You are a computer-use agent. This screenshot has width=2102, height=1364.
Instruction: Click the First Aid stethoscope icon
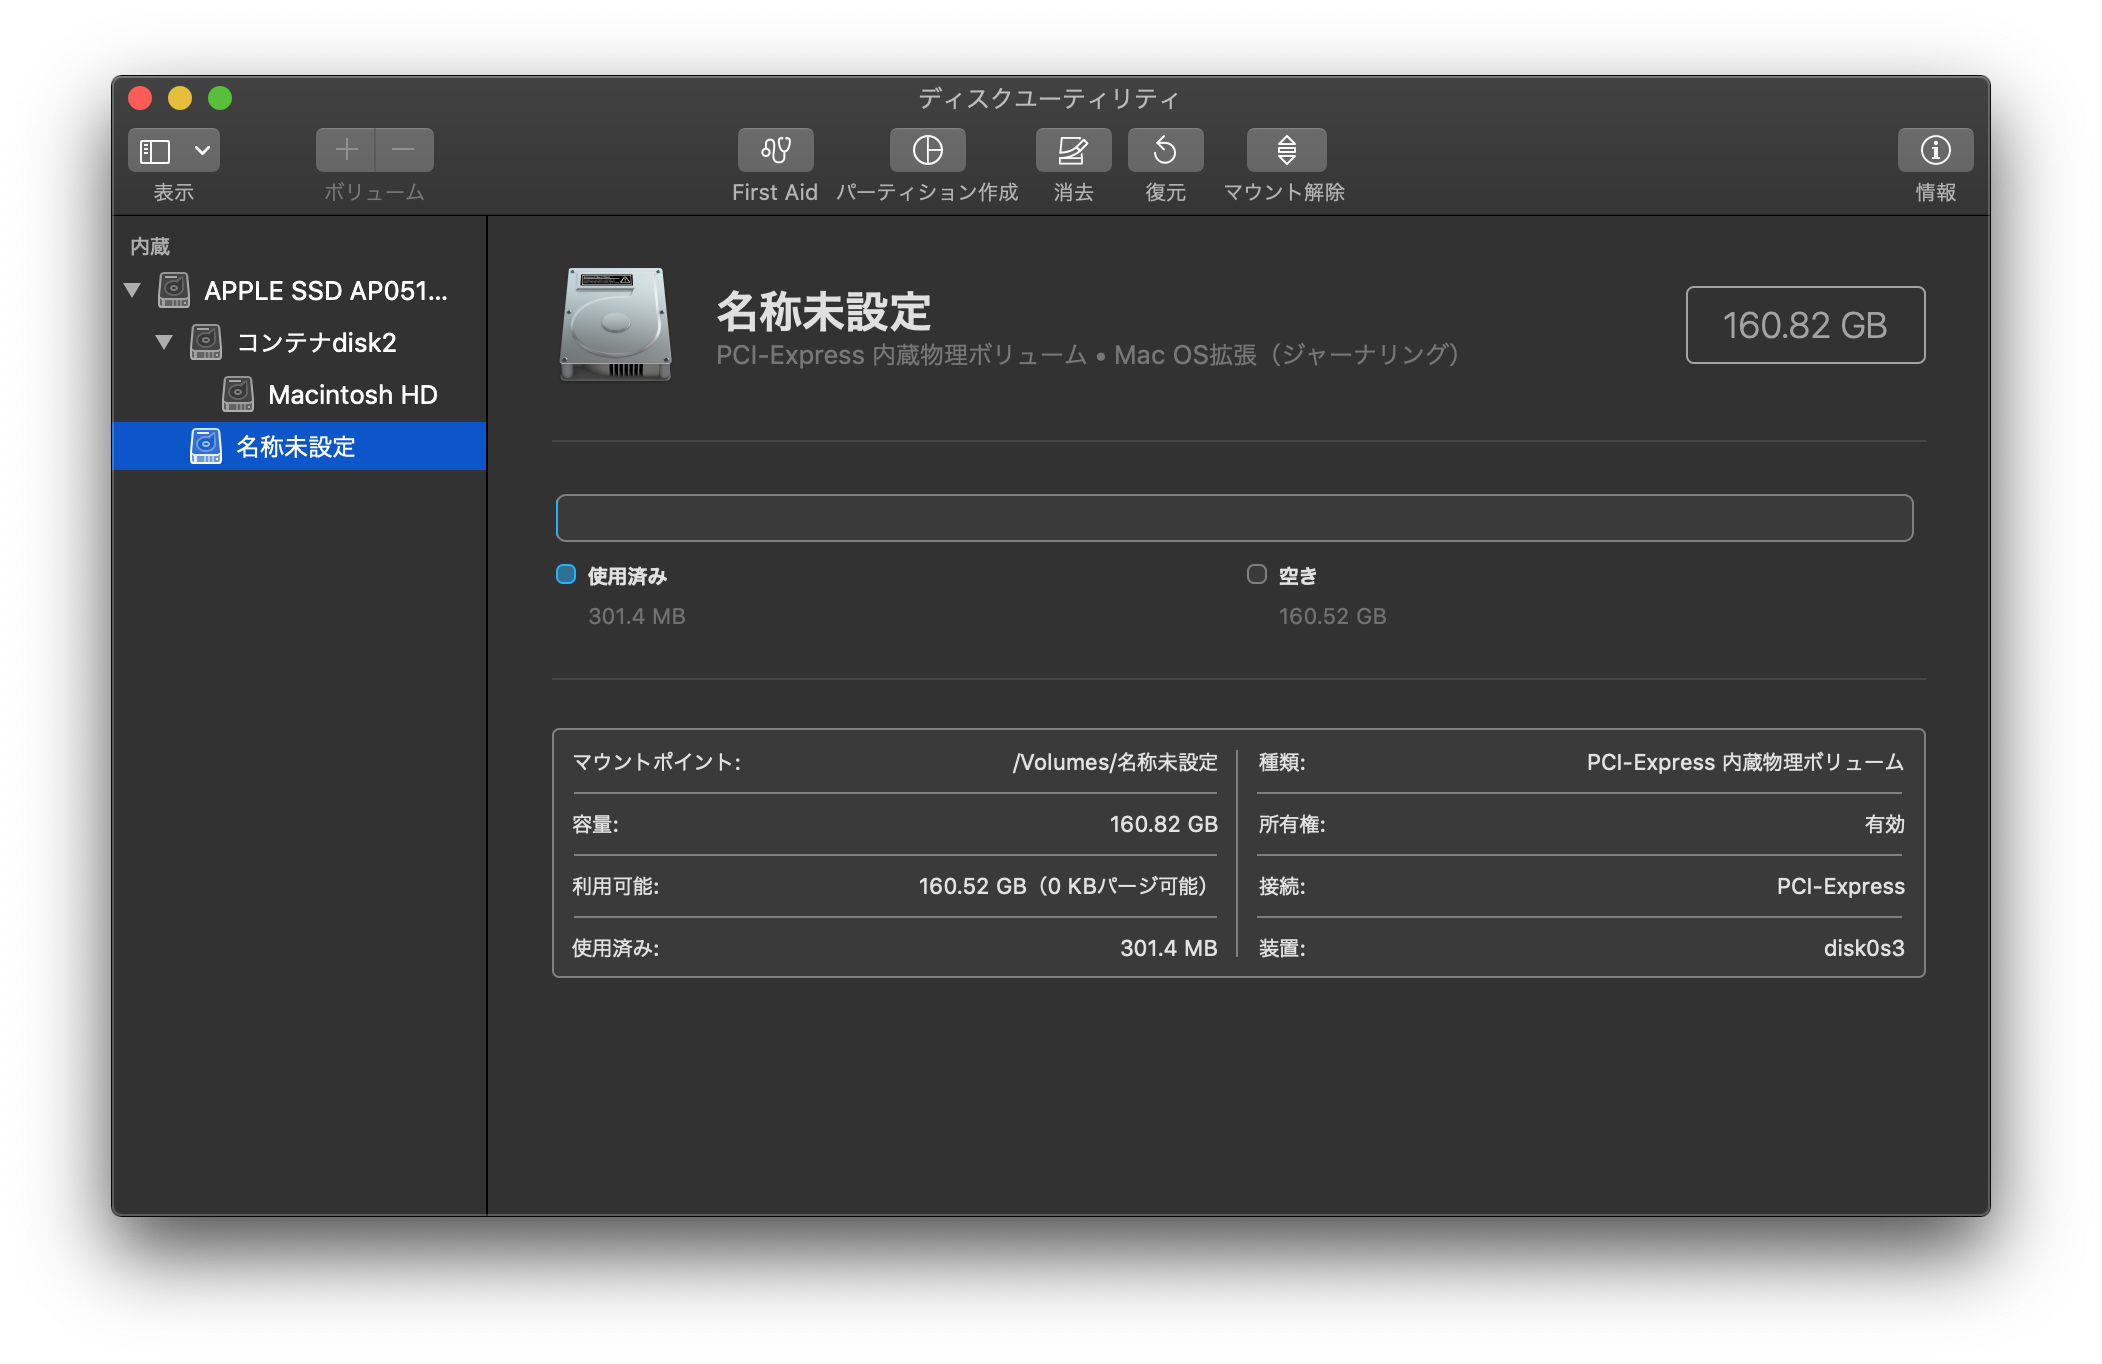775,150
